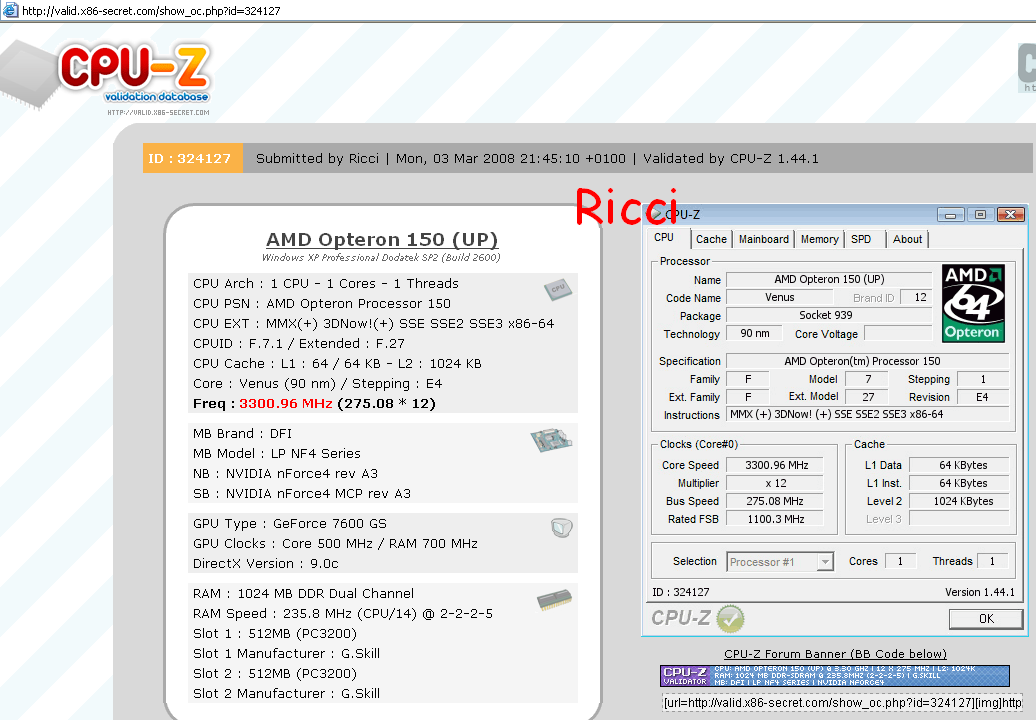Click the Internet Explorer page icon by the URL

[11, 10]
